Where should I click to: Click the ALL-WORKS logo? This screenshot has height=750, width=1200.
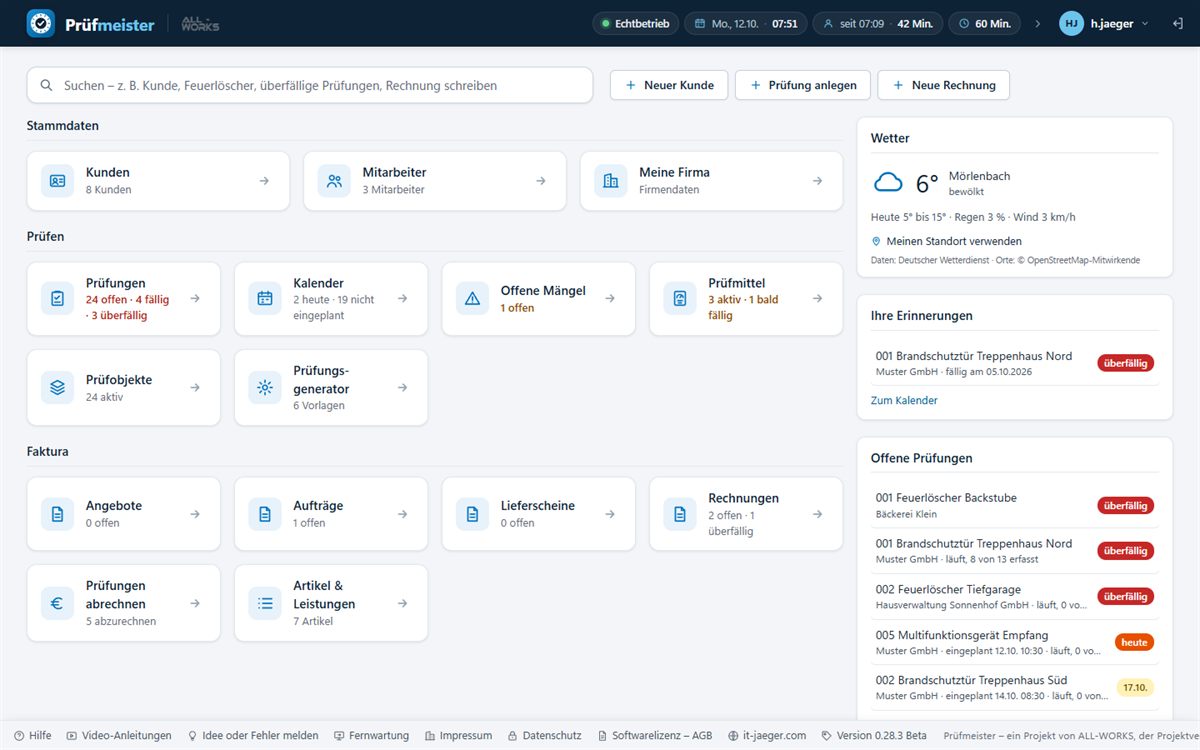tap(200, 23)
